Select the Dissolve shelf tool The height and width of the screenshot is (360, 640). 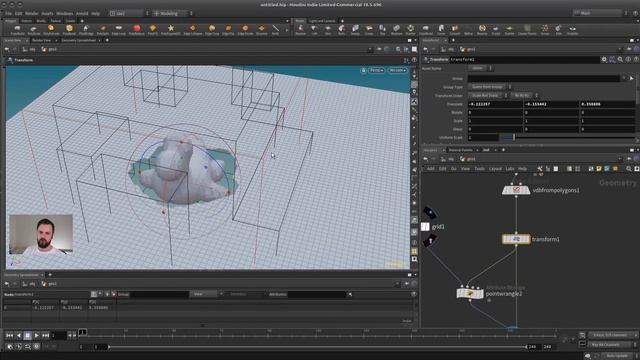click(262, 30)
